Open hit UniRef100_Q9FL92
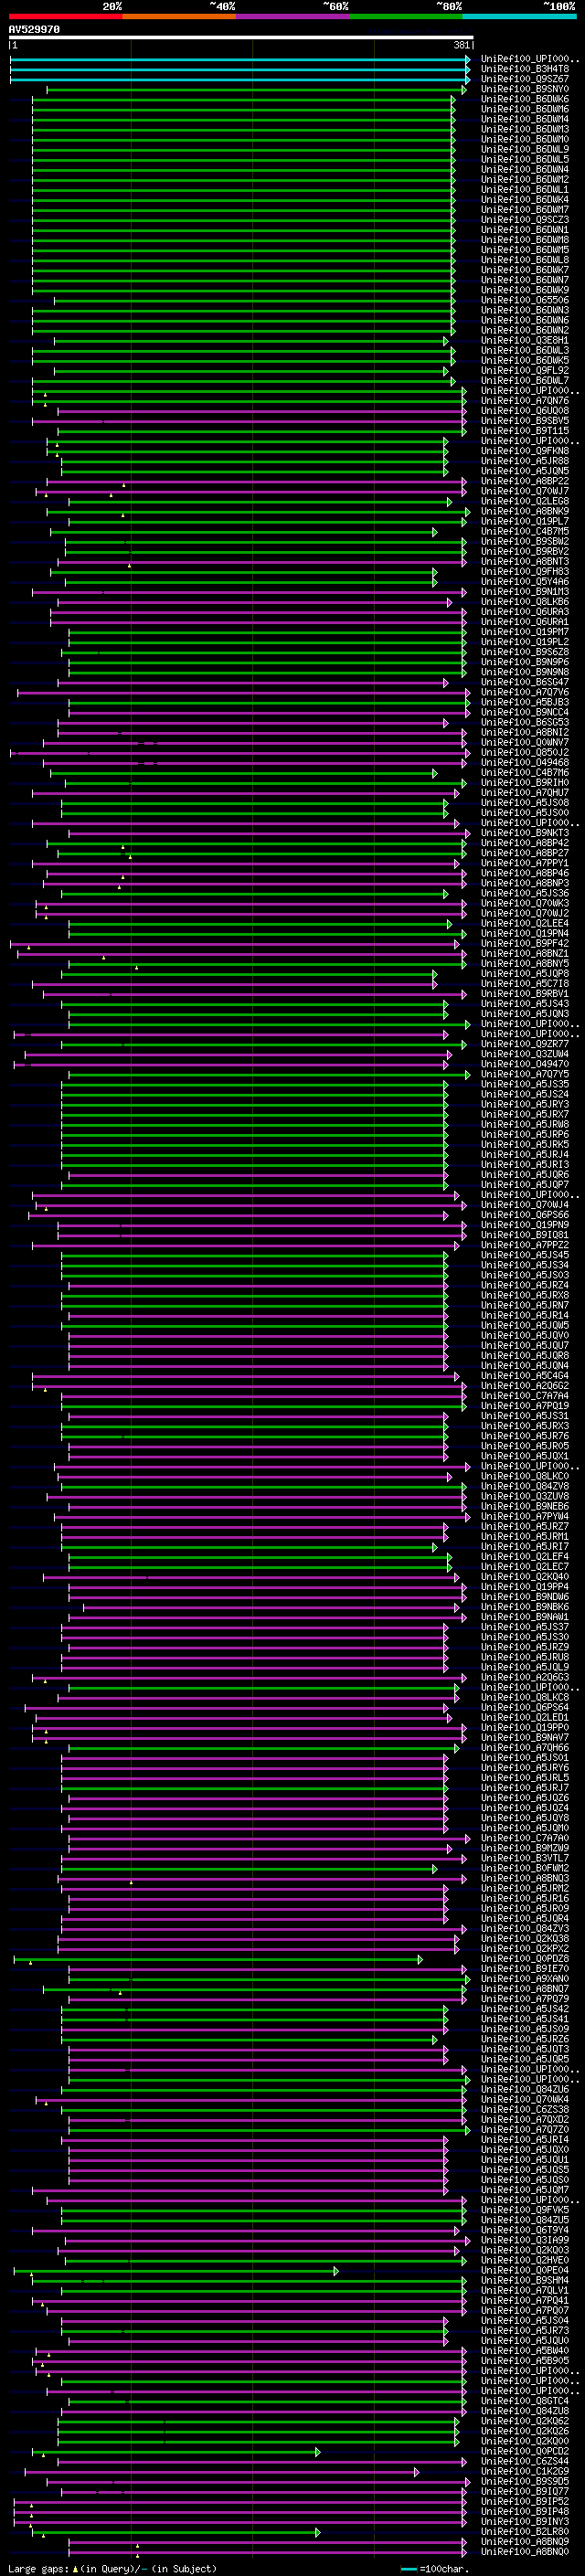 [525, 370]
